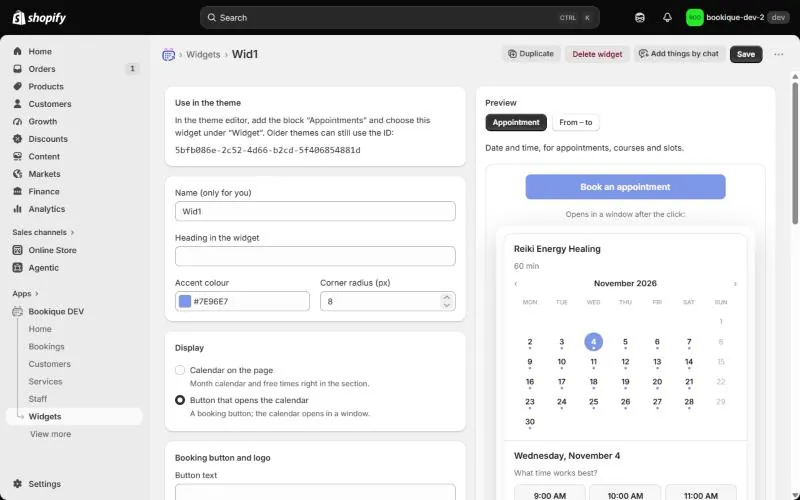The height and width of the screenshot is (500, 800).
Task: Open the notifications bell
Action: (x=667, y=18)
